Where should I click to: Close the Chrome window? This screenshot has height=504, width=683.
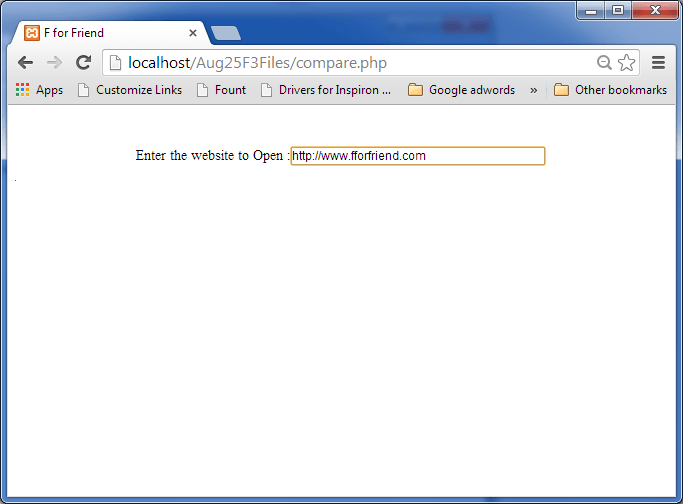pos(655,10)
